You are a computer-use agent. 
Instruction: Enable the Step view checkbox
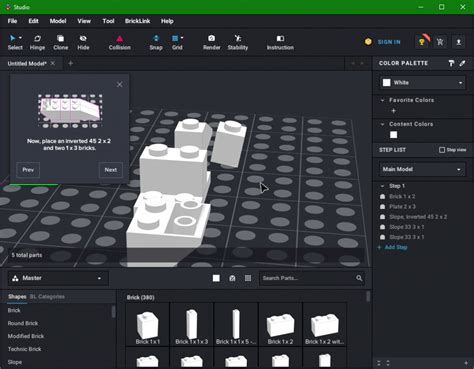(x=442, y=150)
